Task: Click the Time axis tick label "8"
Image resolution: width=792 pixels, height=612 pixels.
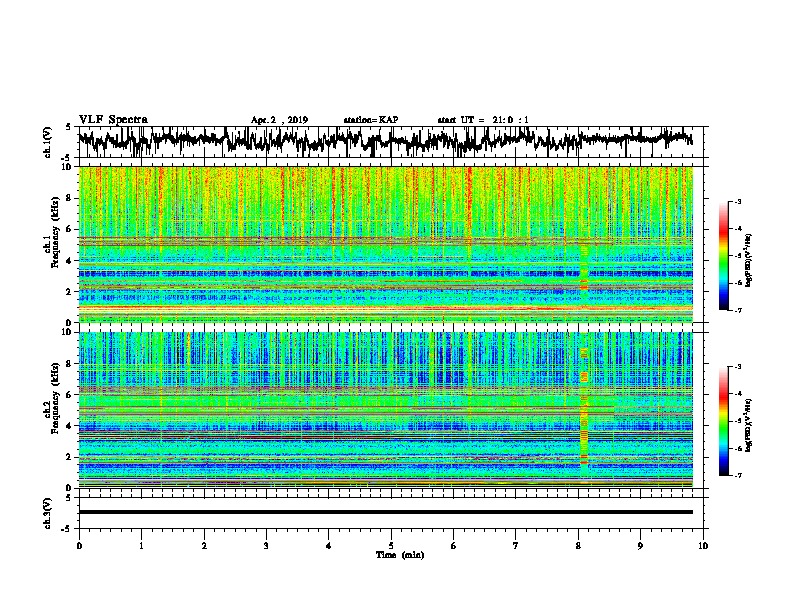Action: tap(578, 546)
